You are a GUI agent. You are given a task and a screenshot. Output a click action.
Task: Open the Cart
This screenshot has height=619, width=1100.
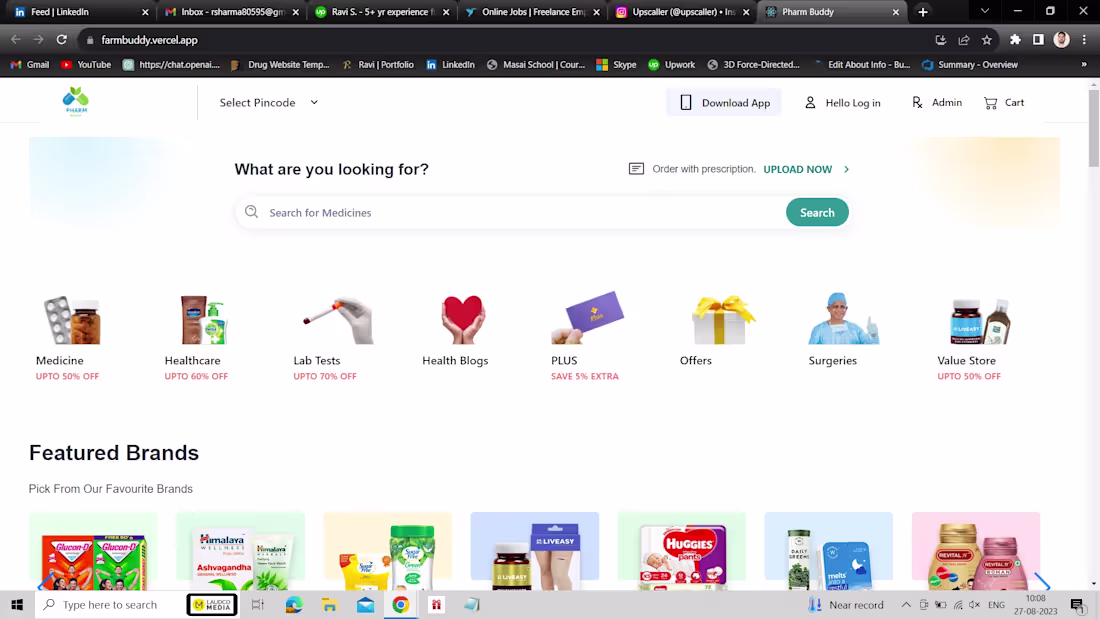pos(1003,102)
